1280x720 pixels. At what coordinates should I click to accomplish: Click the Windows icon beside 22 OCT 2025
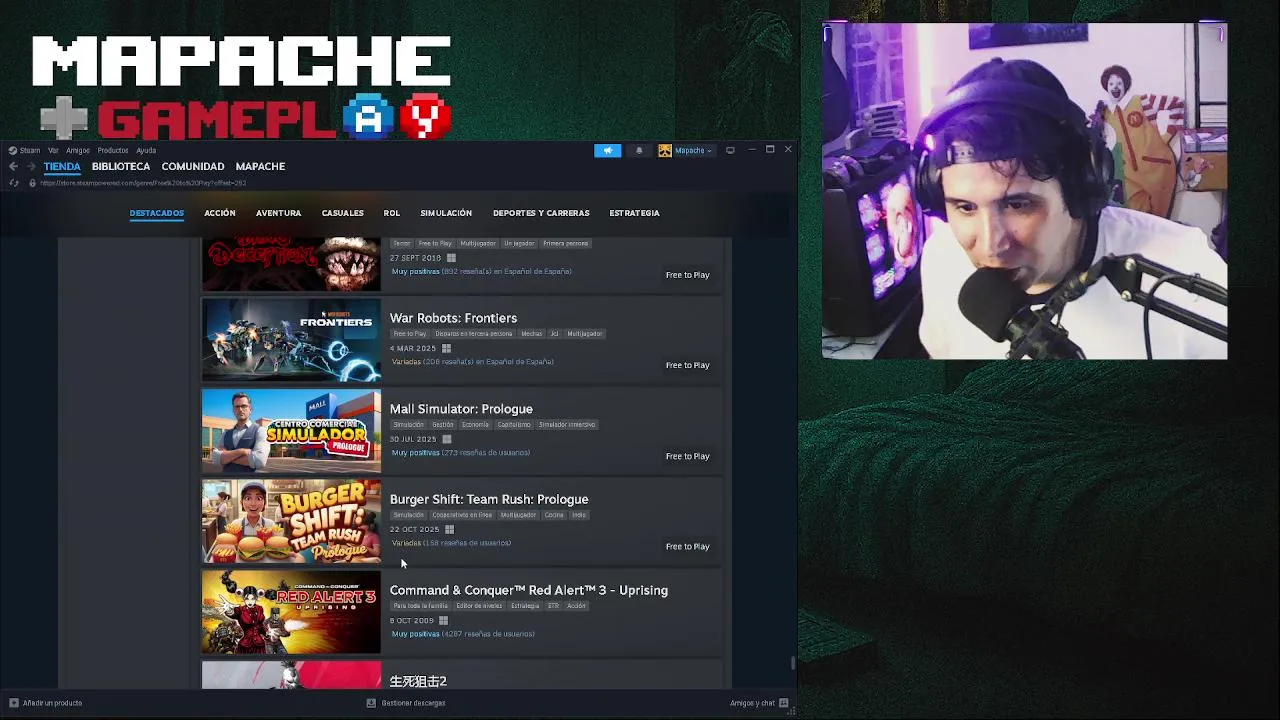tap(449, 529)
